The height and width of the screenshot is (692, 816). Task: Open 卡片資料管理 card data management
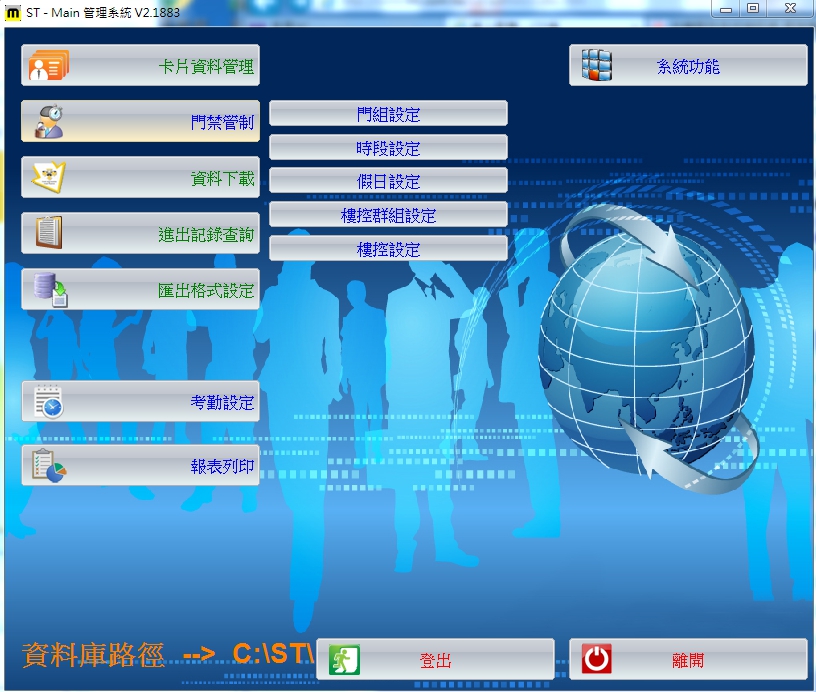click(206, 66)
